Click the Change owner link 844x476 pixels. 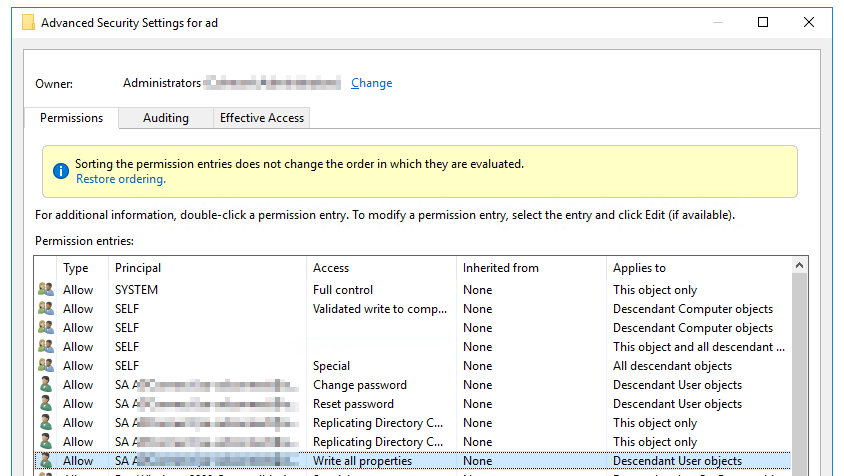coord(371,84)
